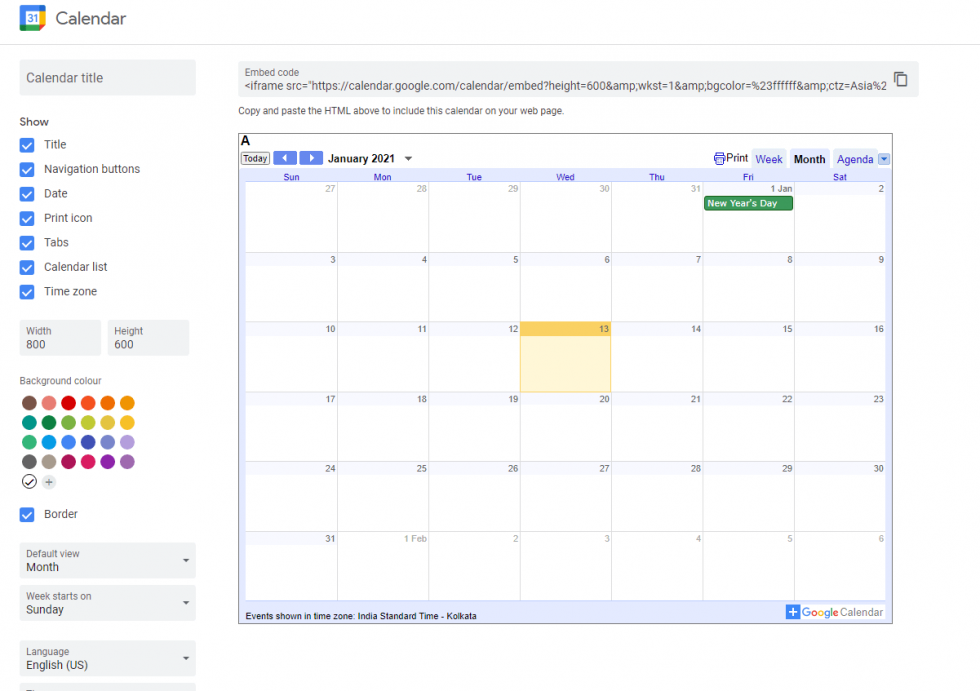Expand the January 2021 date picker arrow
This screenshot has height=691, width=980.
(408, 159)
